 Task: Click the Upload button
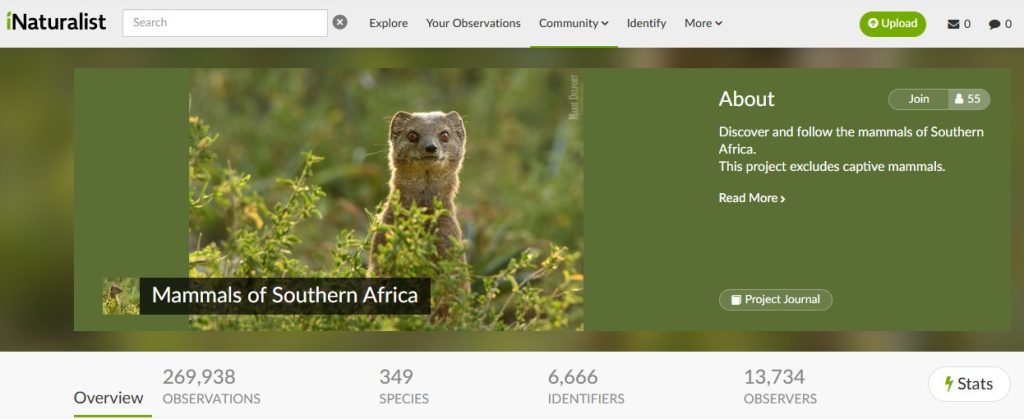(x=892, y=23)
